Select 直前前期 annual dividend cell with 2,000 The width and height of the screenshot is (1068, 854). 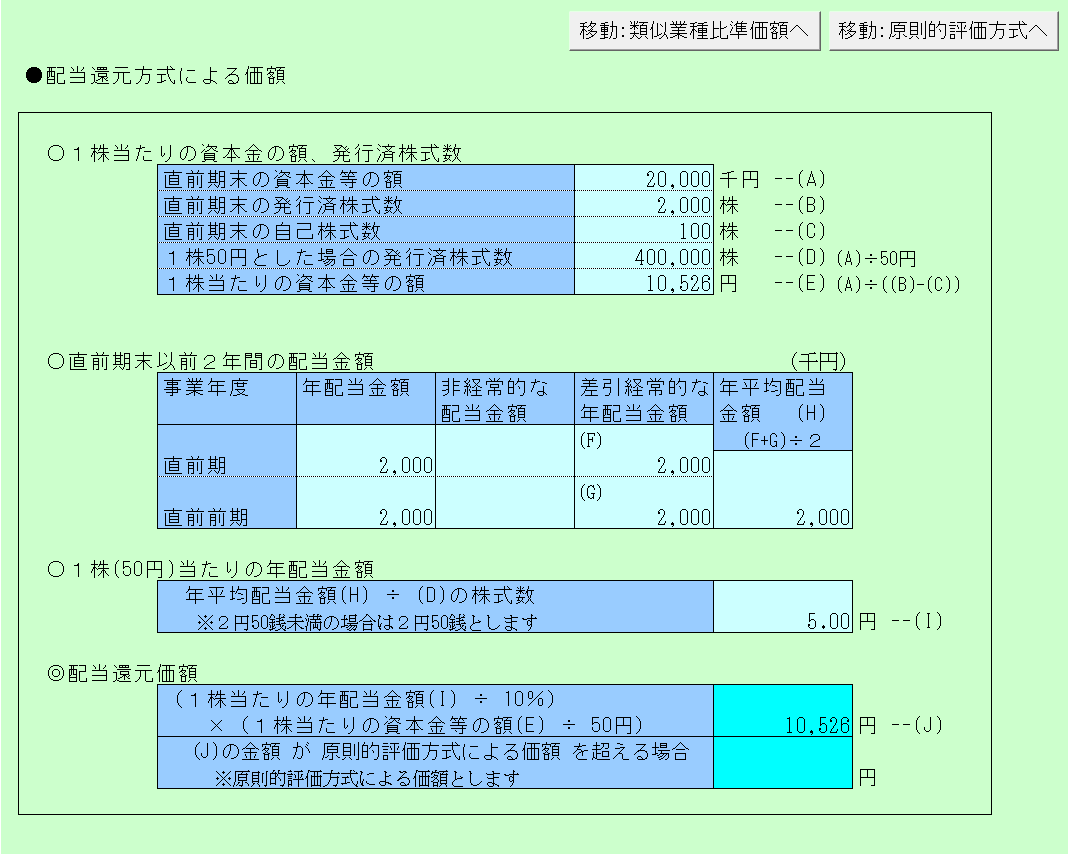[x=366, y=503]
